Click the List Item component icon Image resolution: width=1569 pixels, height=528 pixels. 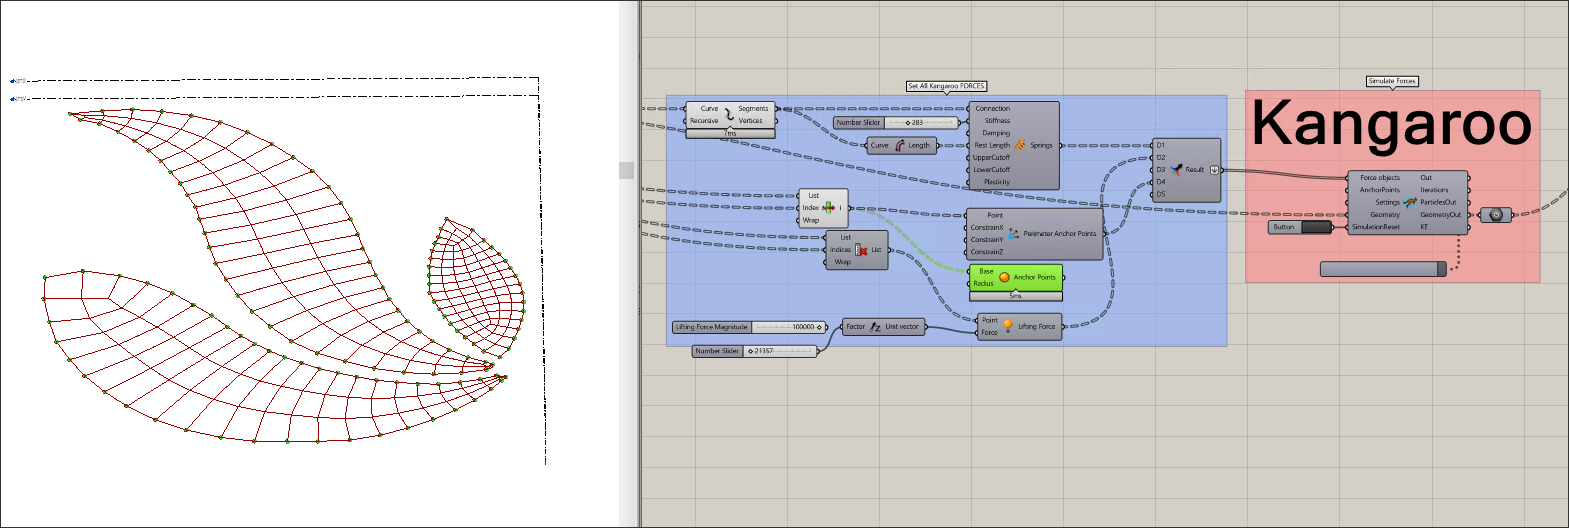(x=829, y=208)
